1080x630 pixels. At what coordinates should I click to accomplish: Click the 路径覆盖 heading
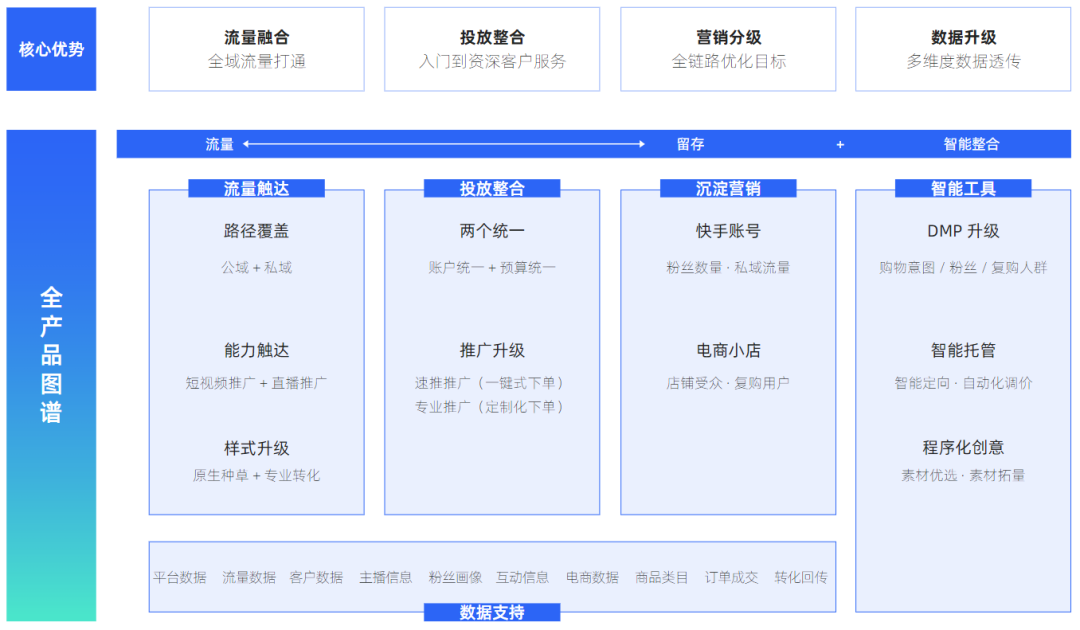(256, 231)
